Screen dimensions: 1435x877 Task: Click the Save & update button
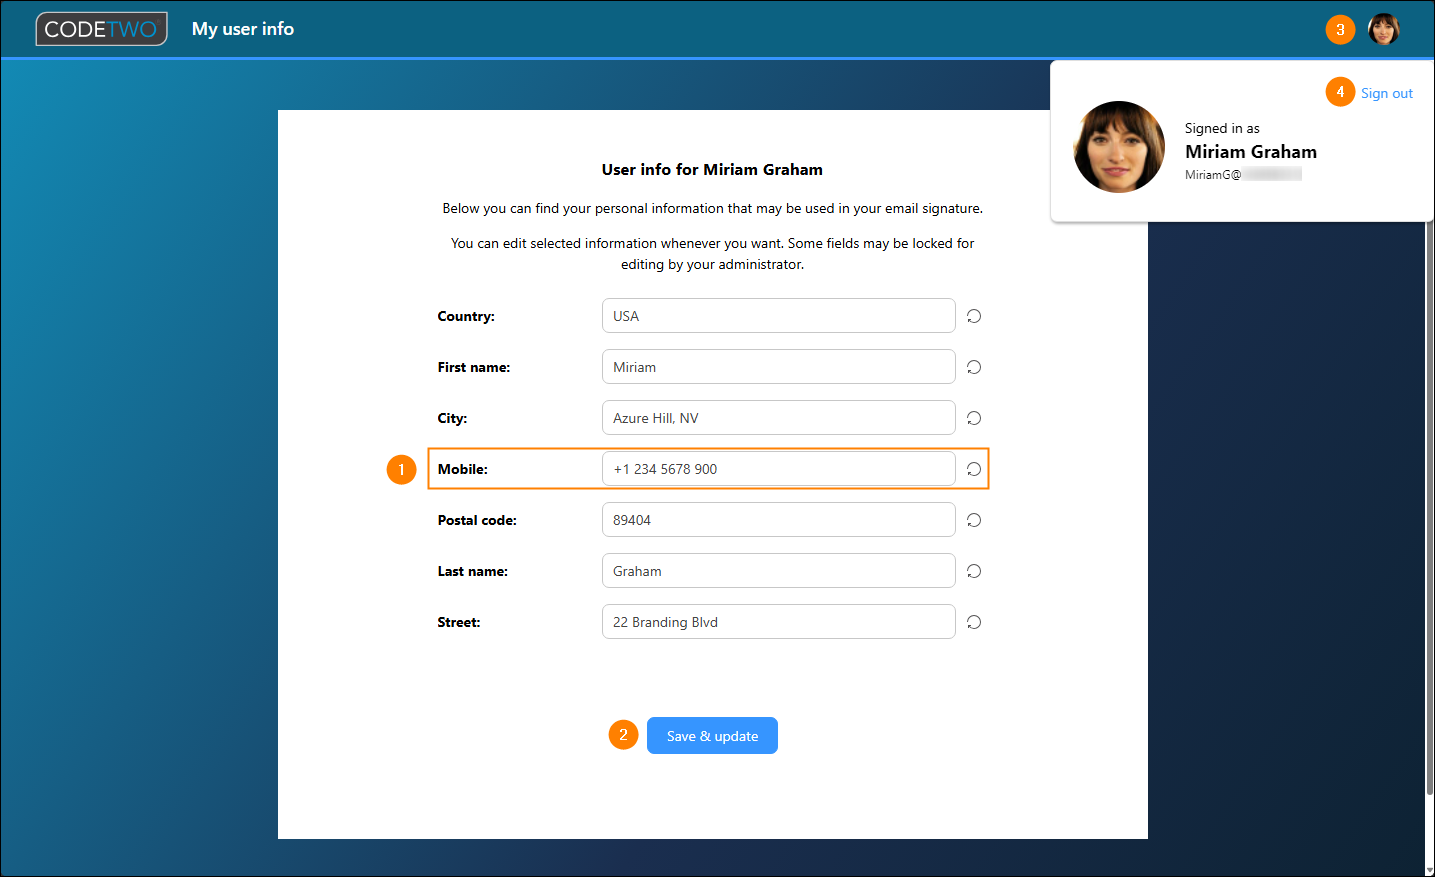[x=712, y=736]
